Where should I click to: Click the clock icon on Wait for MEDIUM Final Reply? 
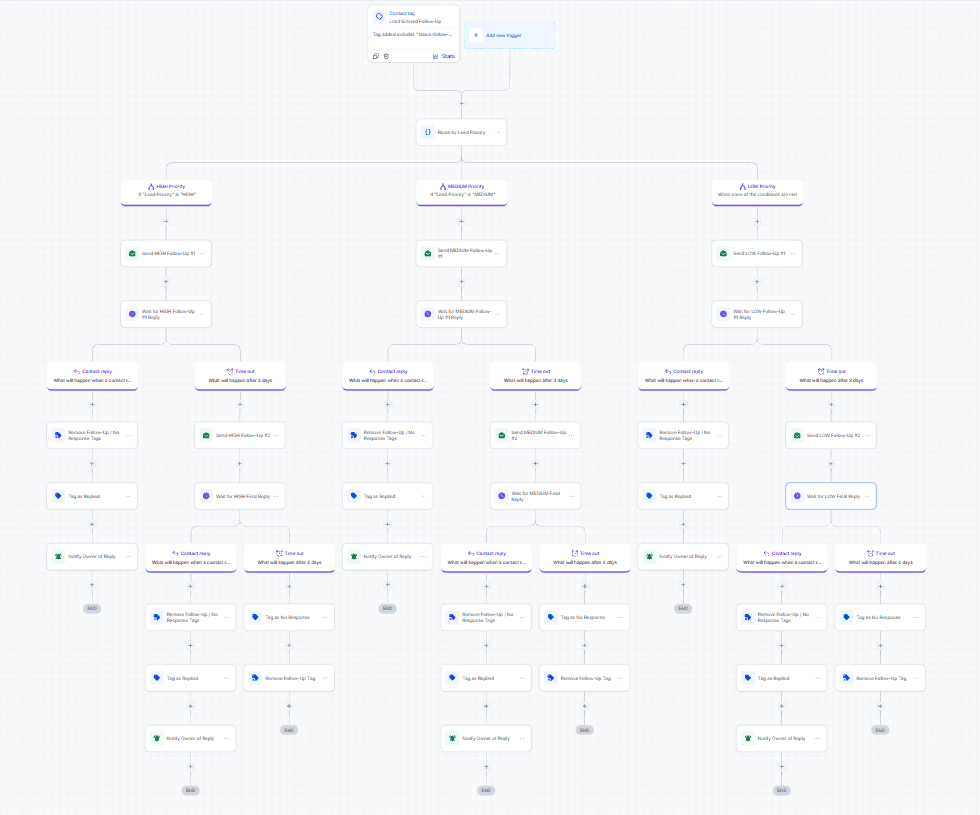click(501, 496)
